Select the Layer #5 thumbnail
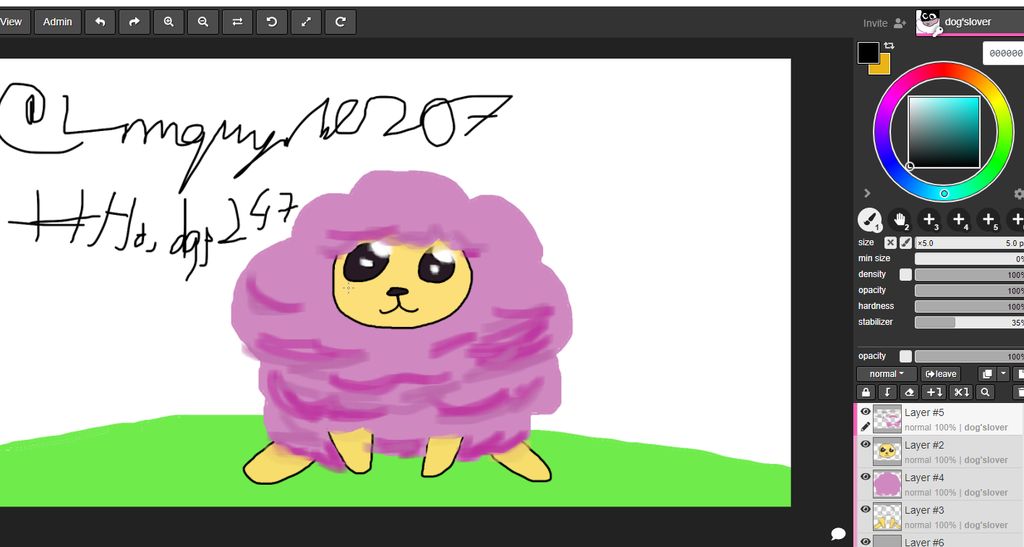 pos(887,419)
